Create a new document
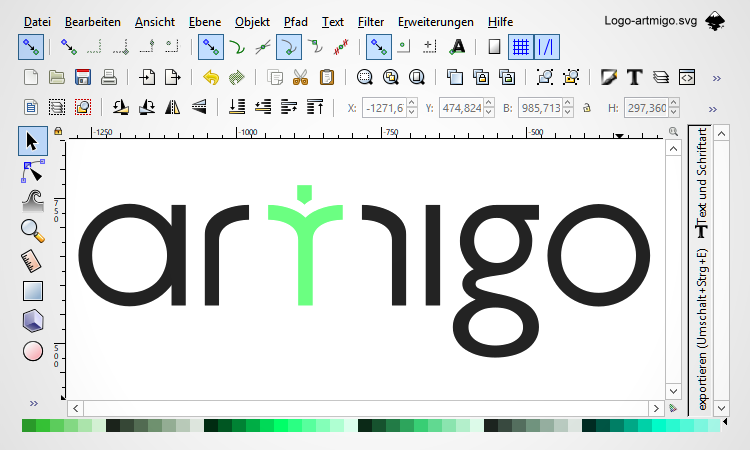 click(x=31, y=77)
